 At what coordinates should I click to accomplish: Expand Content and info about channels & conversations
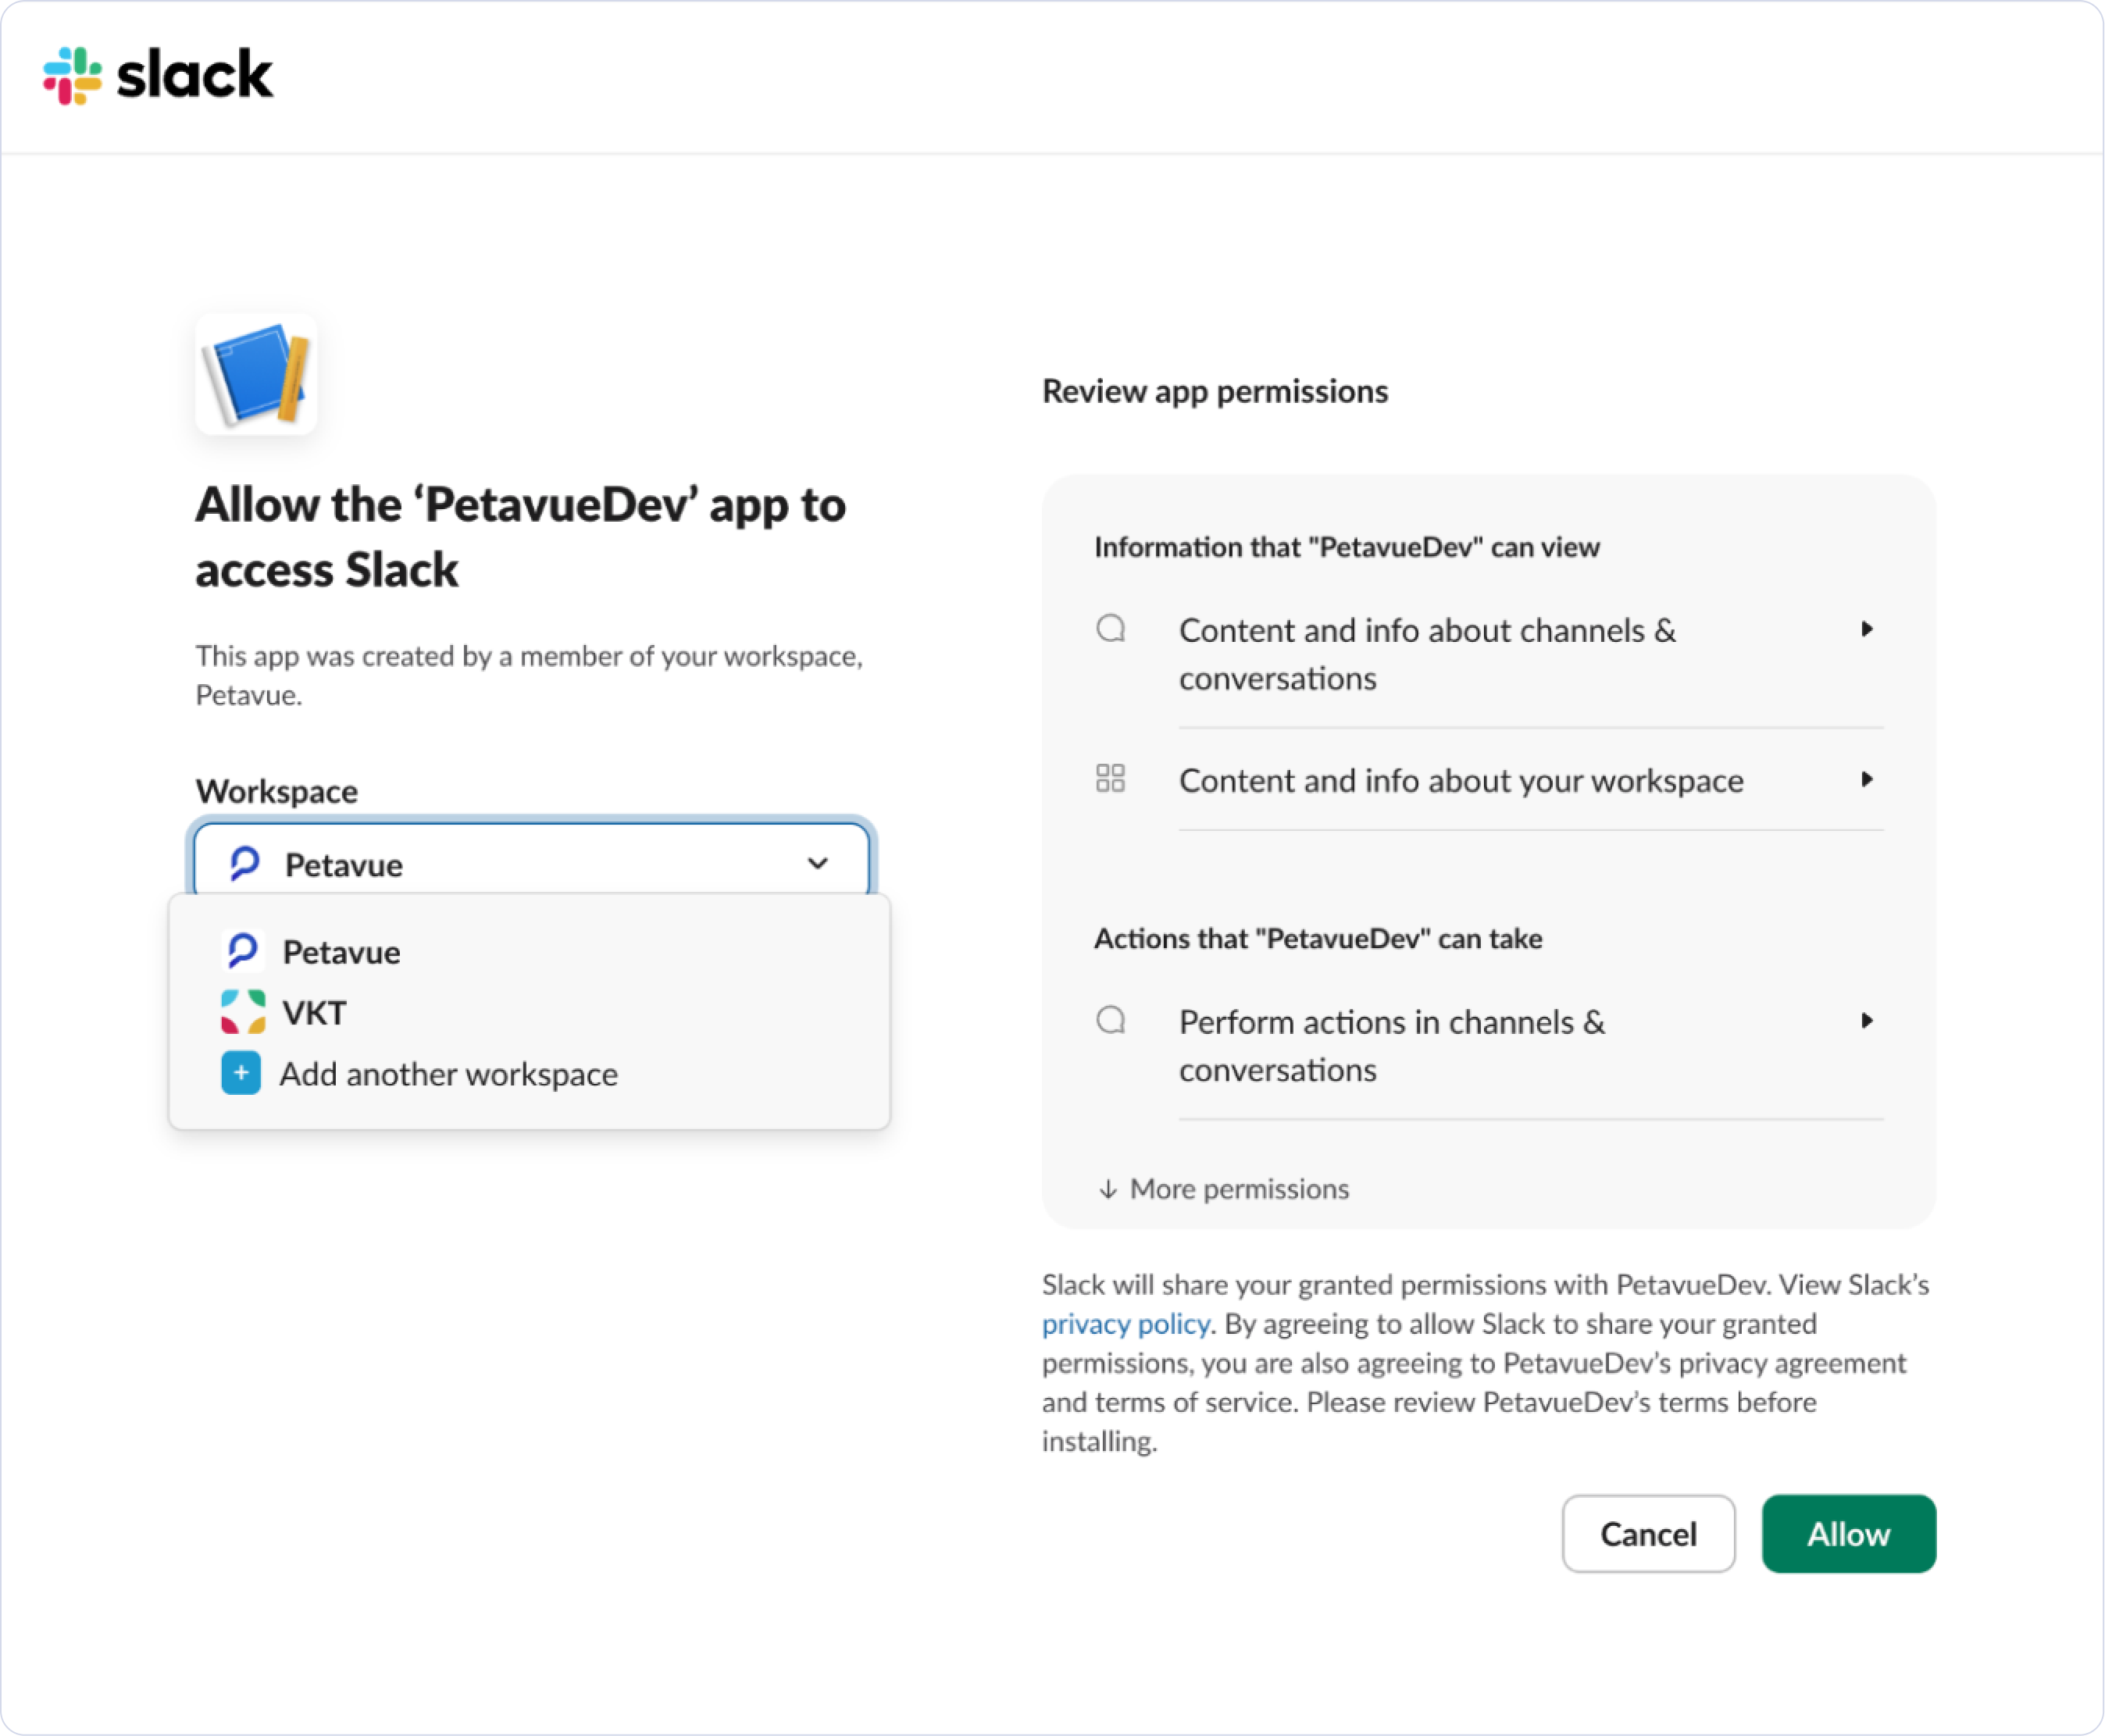pos(1489,654)
